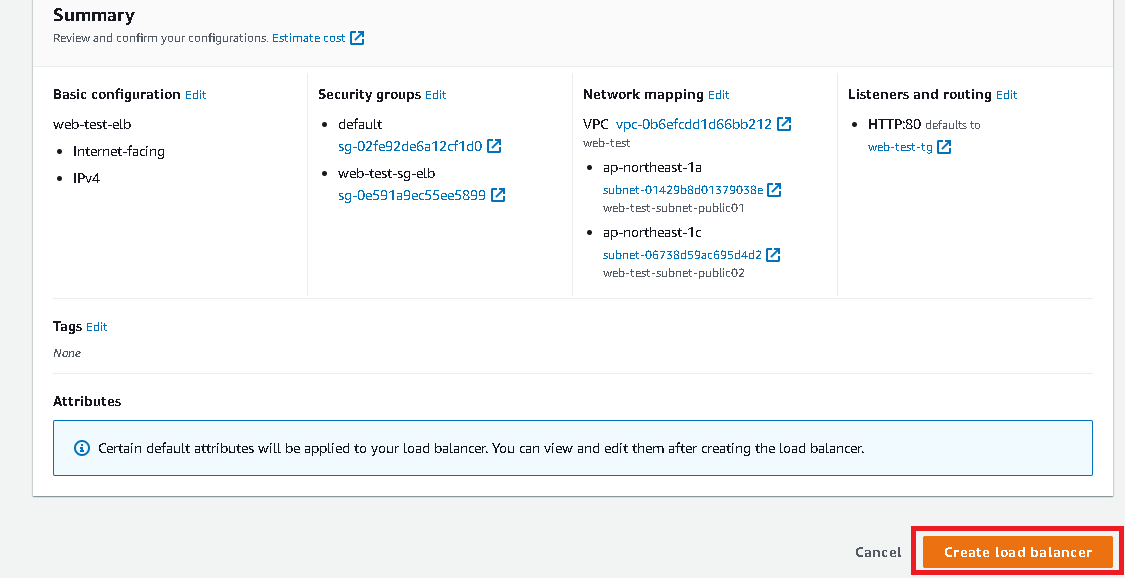Viewport: 1125px width, 578px height.
Task: Open the web-test-tg target group link
Action: (x=900, y=147)
